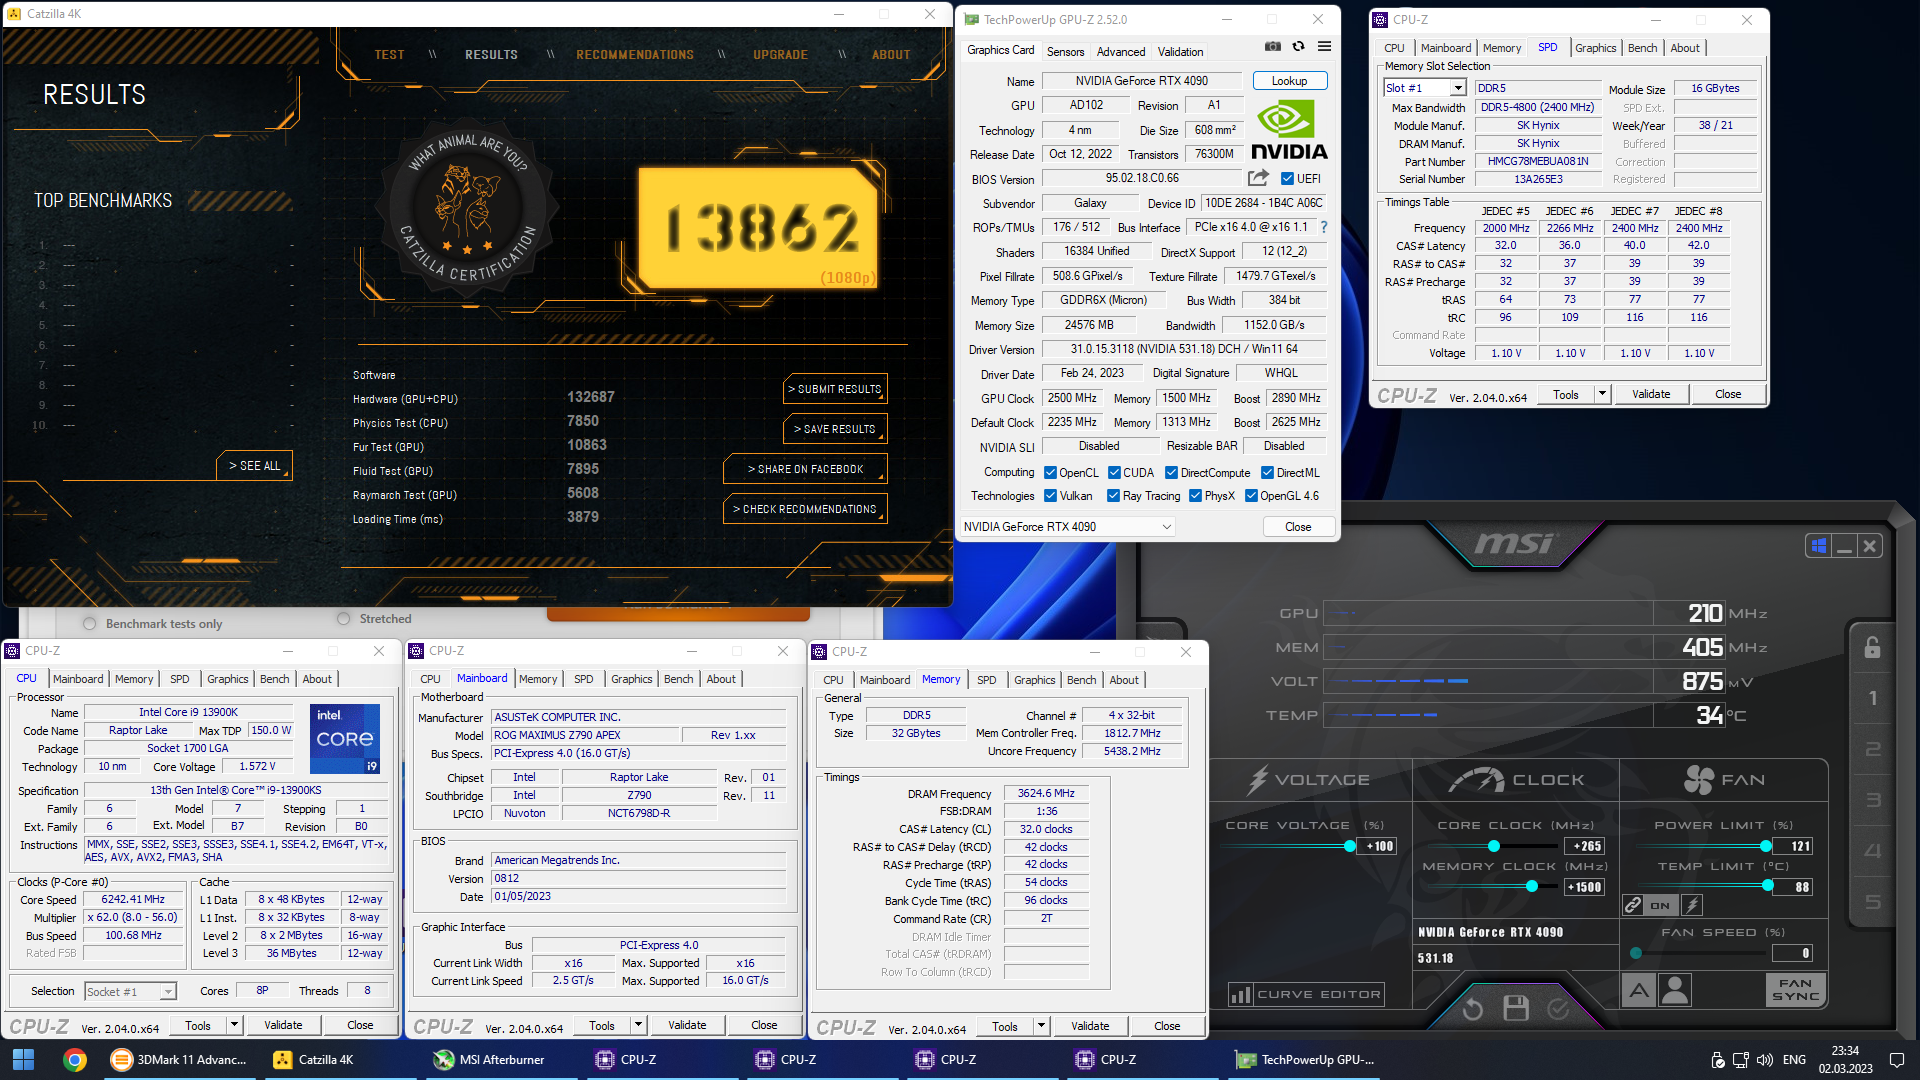
Task: Click the fan Auto 'A' button
Action: (x=1638, y=991)
